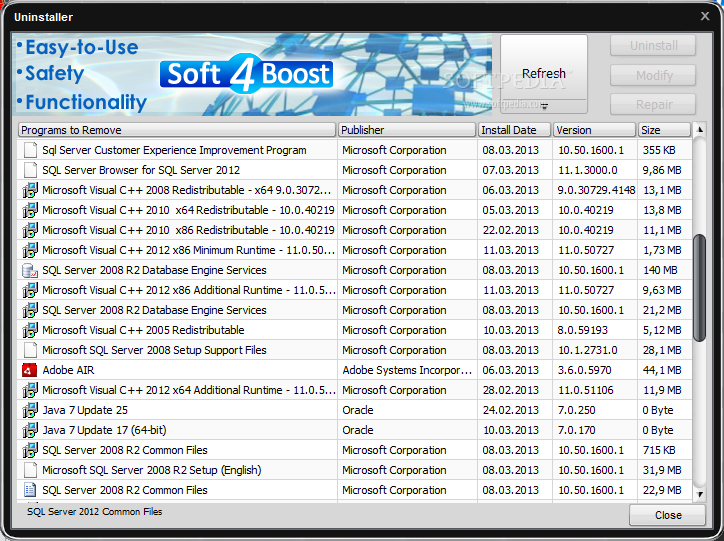Select Java 7 Update 17 (64-bit) entry
Screen dimensions: 724x541
(x=104, y=430)
